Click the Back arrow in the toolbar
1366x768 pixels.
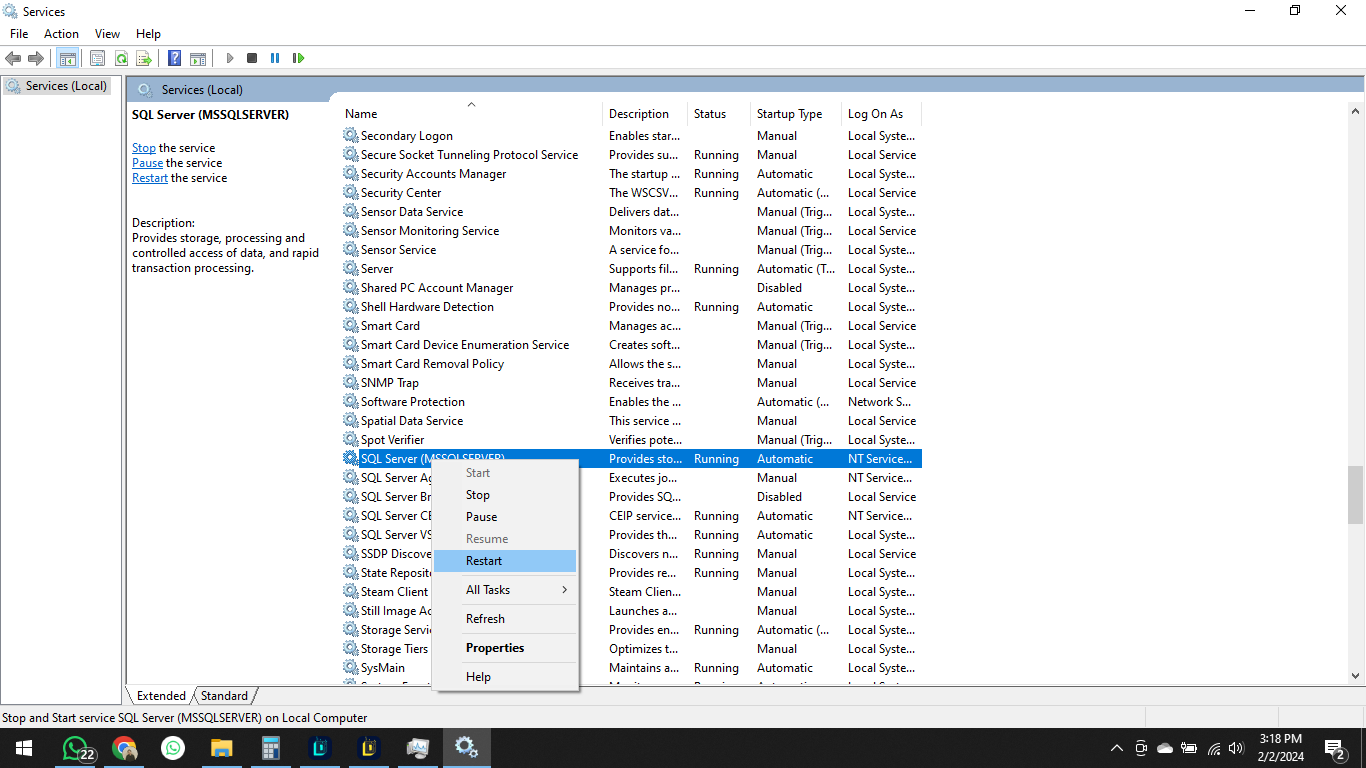coord(13,58)
